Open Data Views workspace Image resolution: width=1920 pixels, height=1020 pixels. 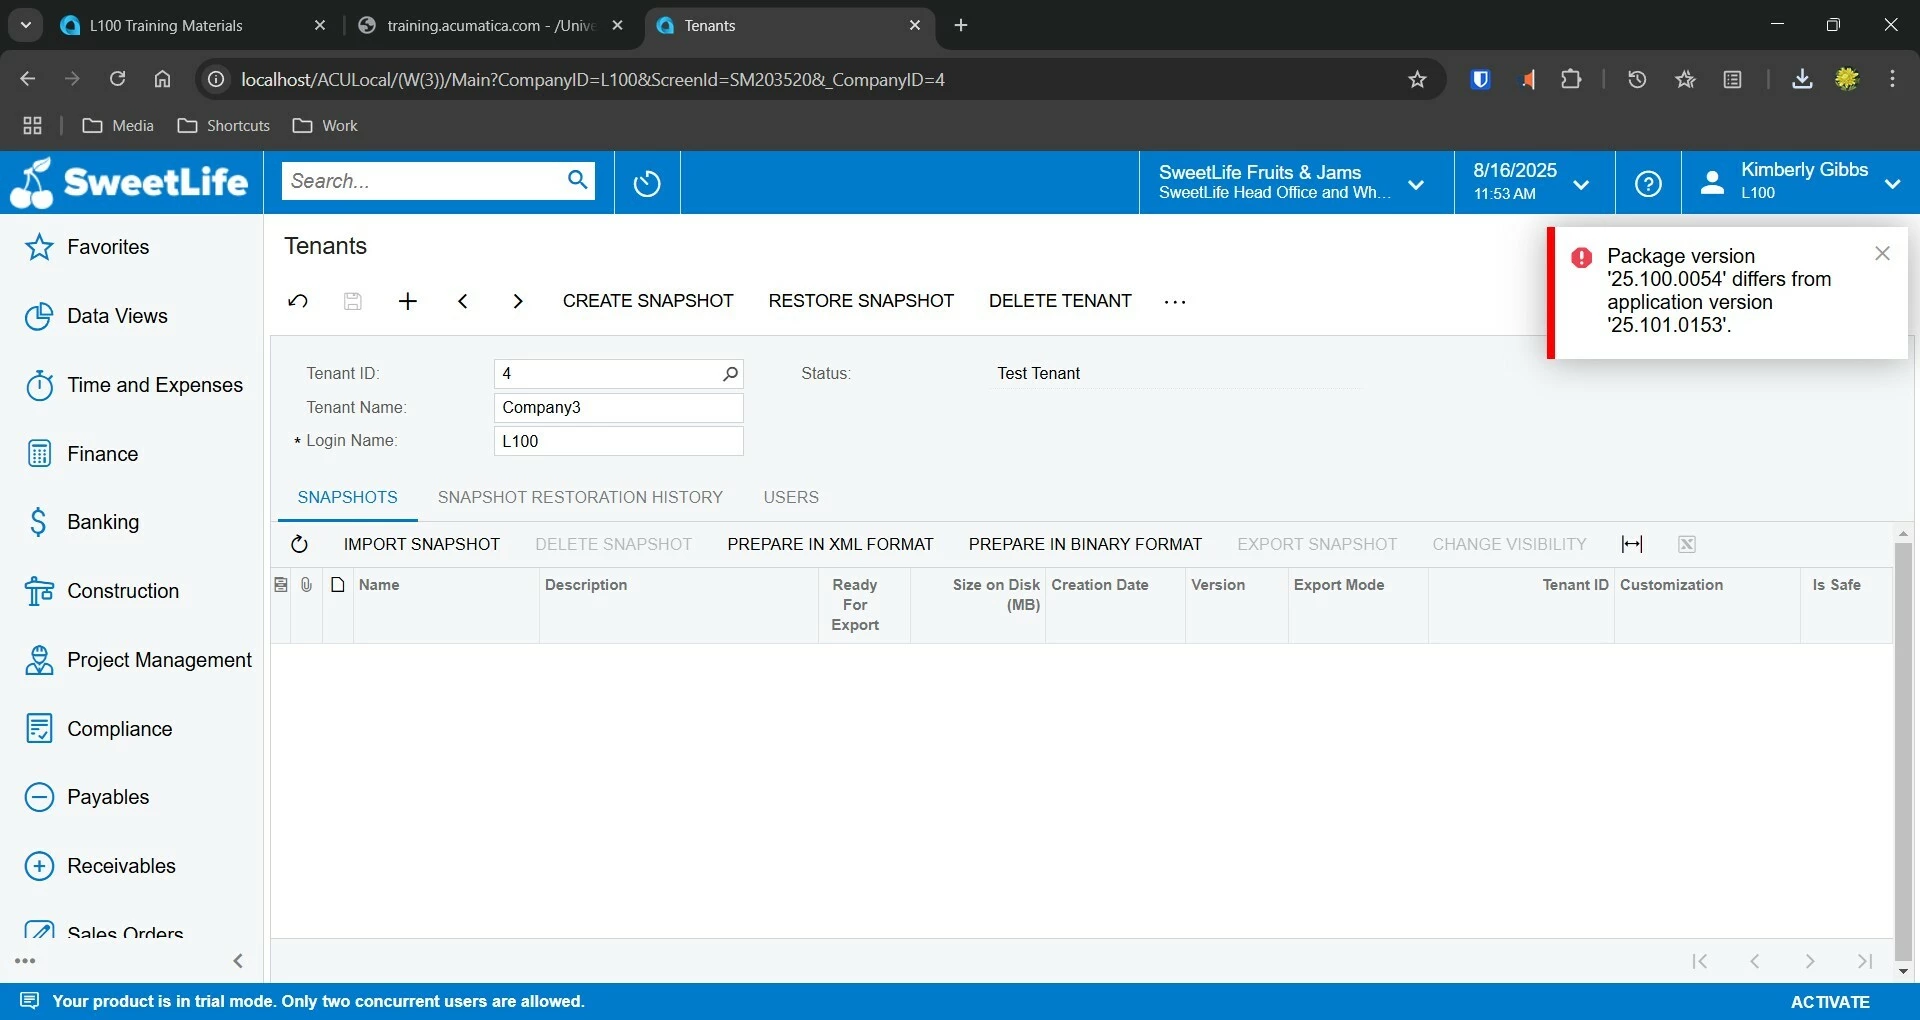click(96, 316)
